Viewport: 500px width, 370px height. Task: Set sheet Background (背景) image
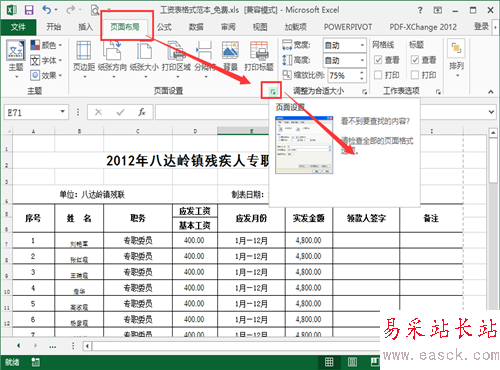(230, 56)
